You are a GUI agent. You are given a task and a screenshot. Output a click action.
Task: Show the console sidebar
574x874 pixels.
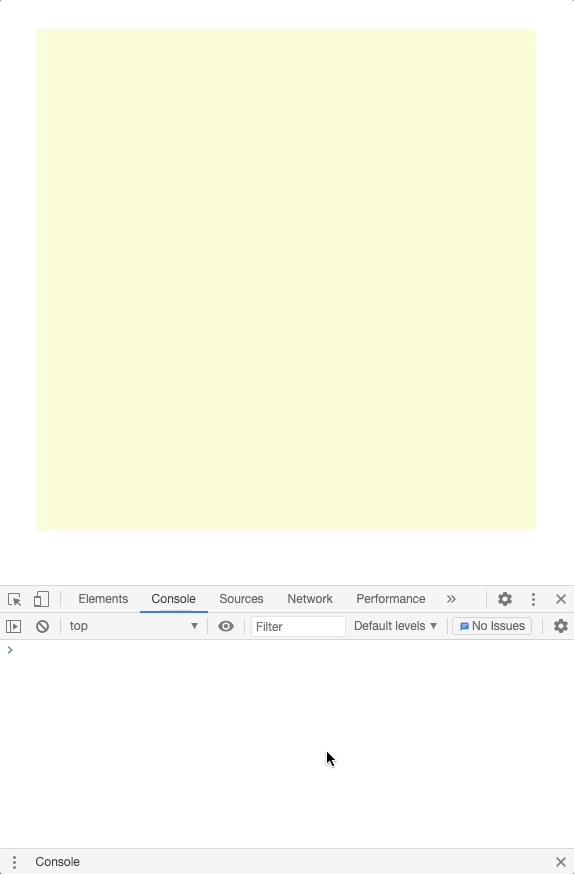pyautogui.click(x=13, y=627)
